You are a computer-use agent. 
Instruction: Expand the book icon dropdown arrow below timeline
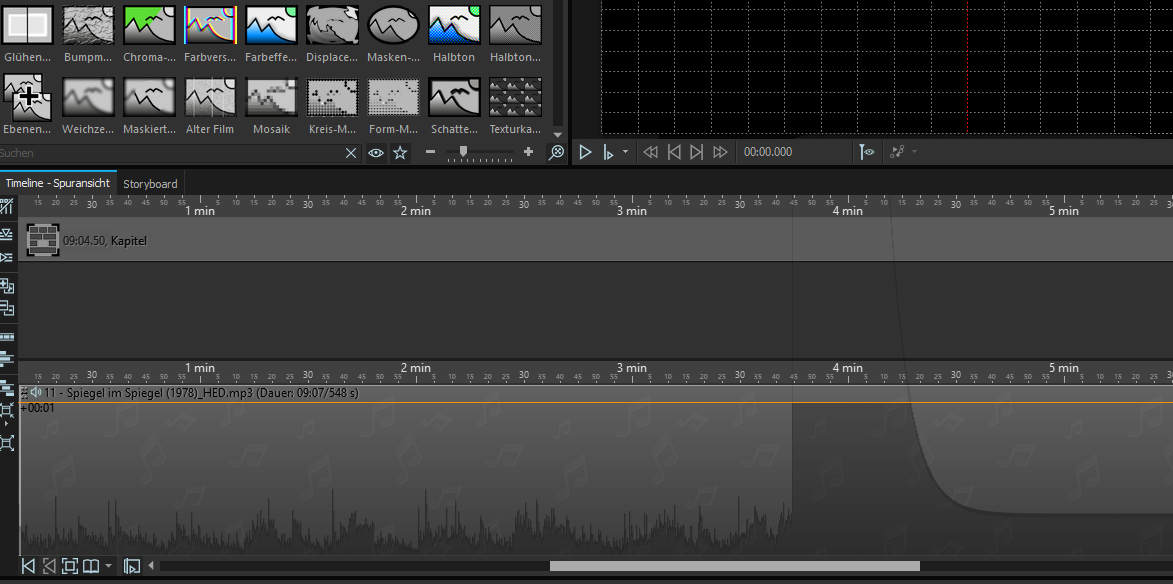[108, 567]
